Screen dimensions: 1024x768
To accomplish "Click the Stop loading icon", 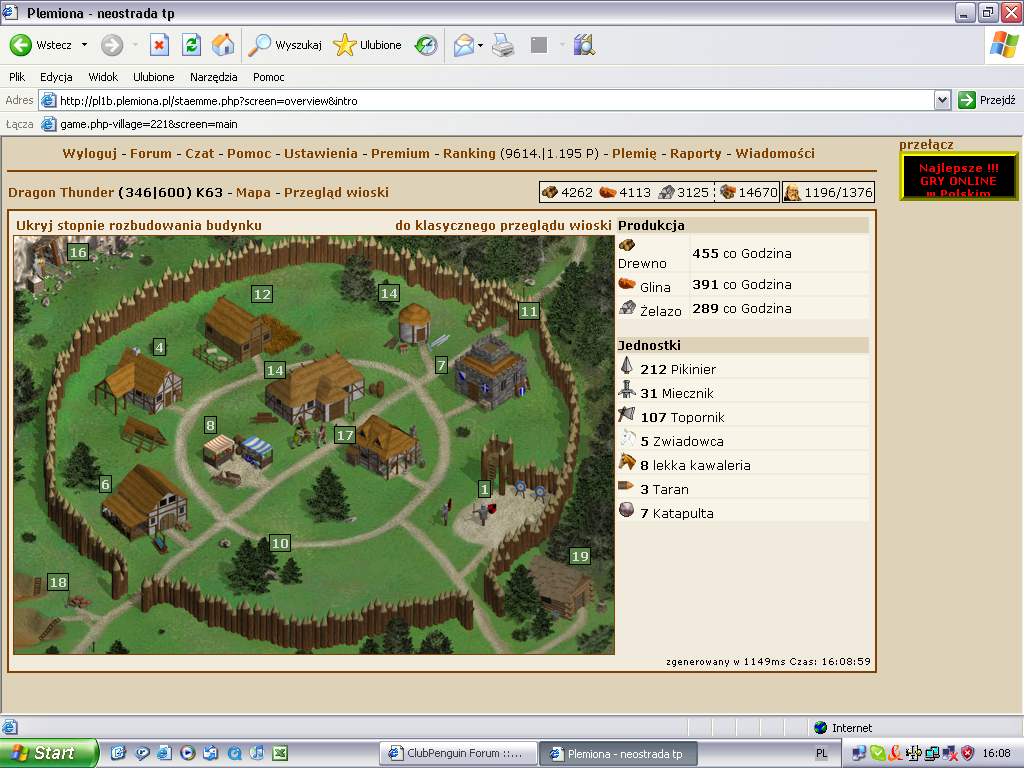I will pyautogui.click(x=159, y=45).
